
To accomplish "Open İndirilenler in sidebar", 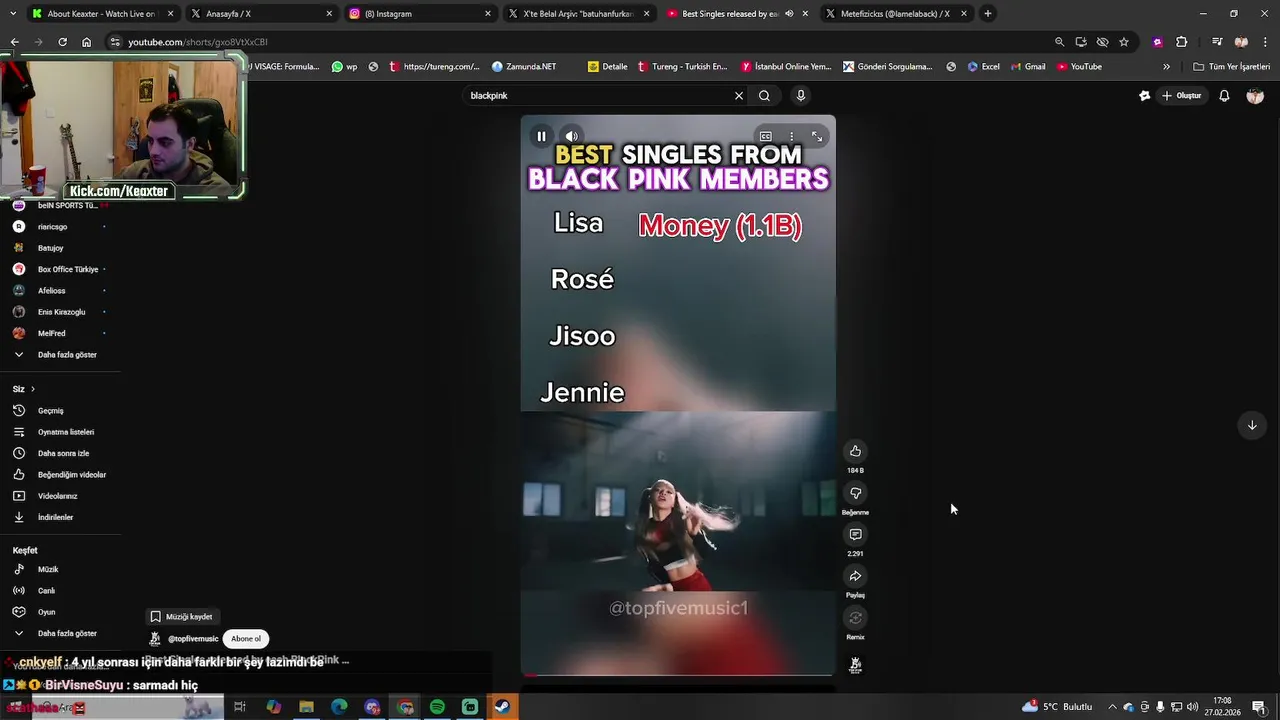I will [56, 517].
